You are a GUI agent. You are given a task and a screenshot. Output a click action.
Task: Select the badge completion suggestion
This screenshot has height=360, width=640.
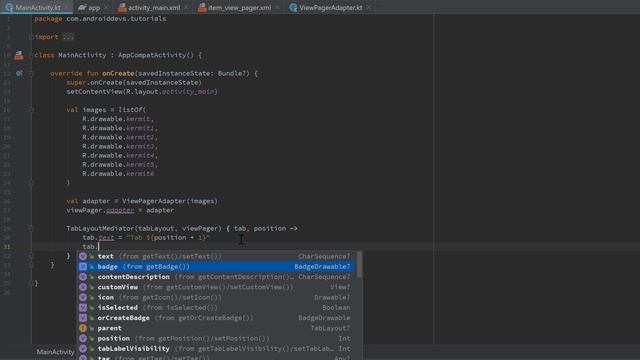216,267
